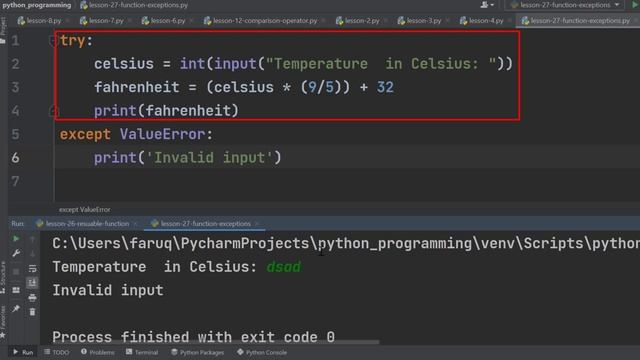
Task: Click 'Process finished with exit code 0' text
Action: pyautogui.click(x=193, y=337)
